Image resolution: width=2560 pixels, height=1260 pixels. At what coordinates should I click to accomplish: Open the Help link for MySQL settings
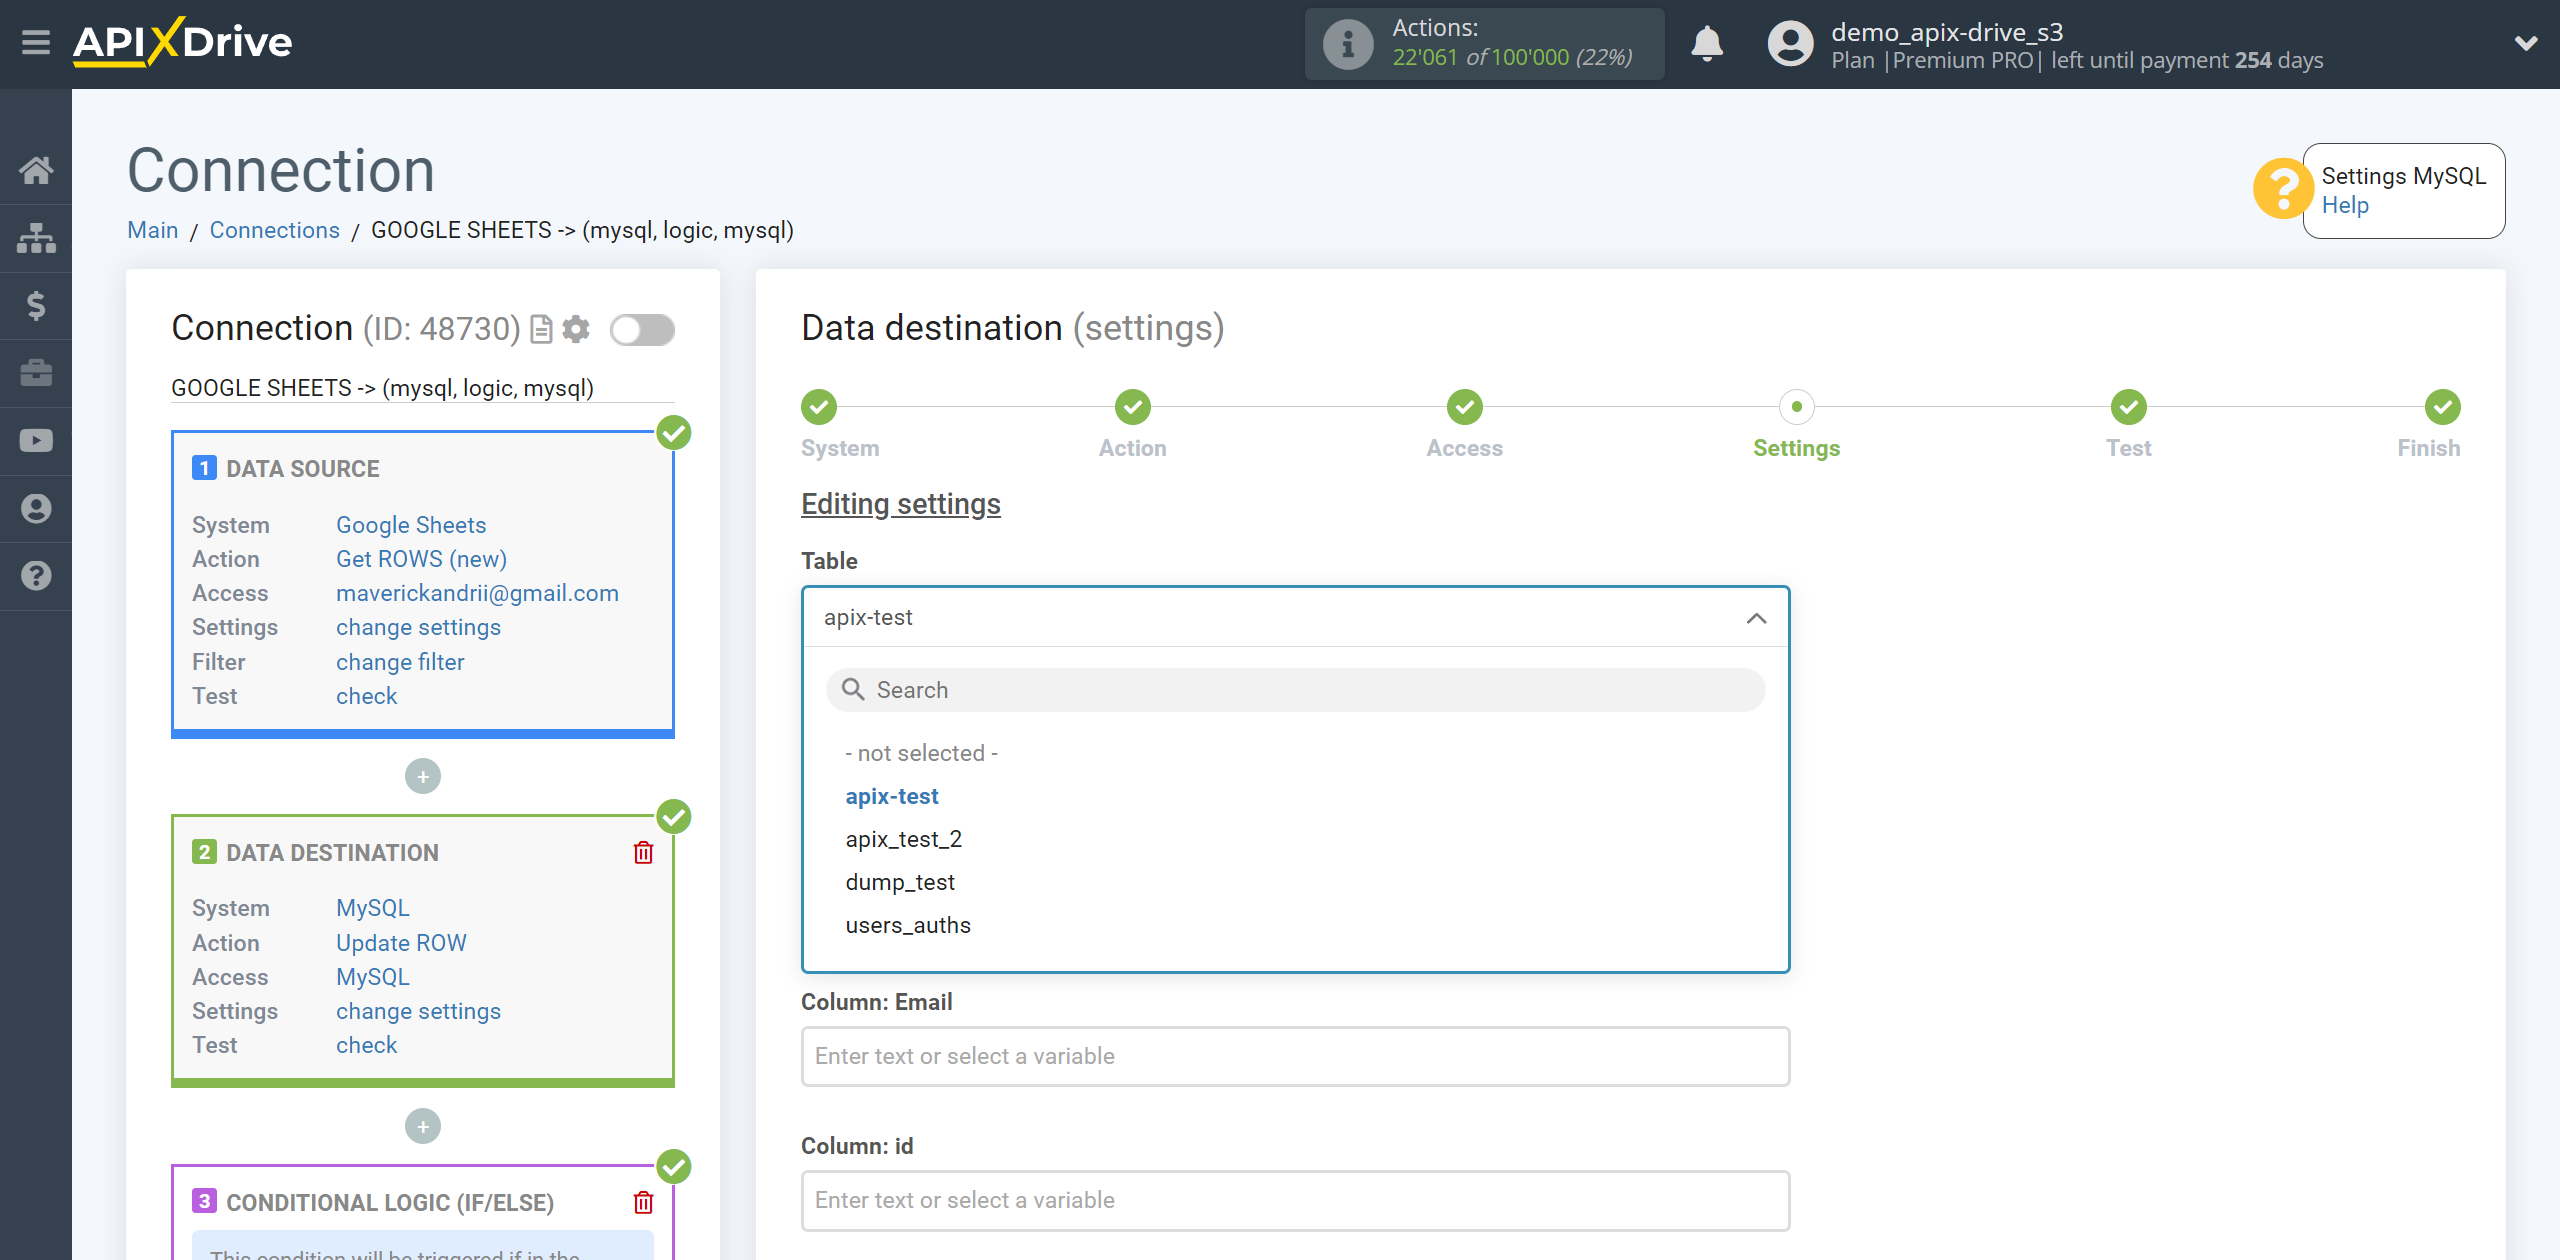point(2344,205)
